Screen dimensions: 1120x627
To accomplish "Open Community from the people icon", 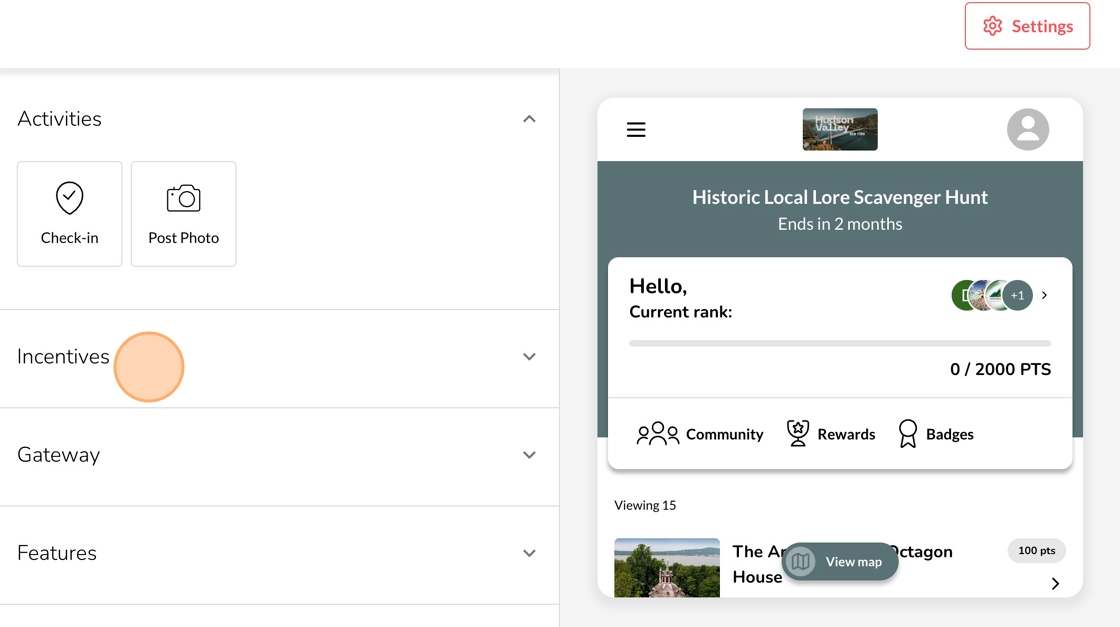I will tap(658, 434).
